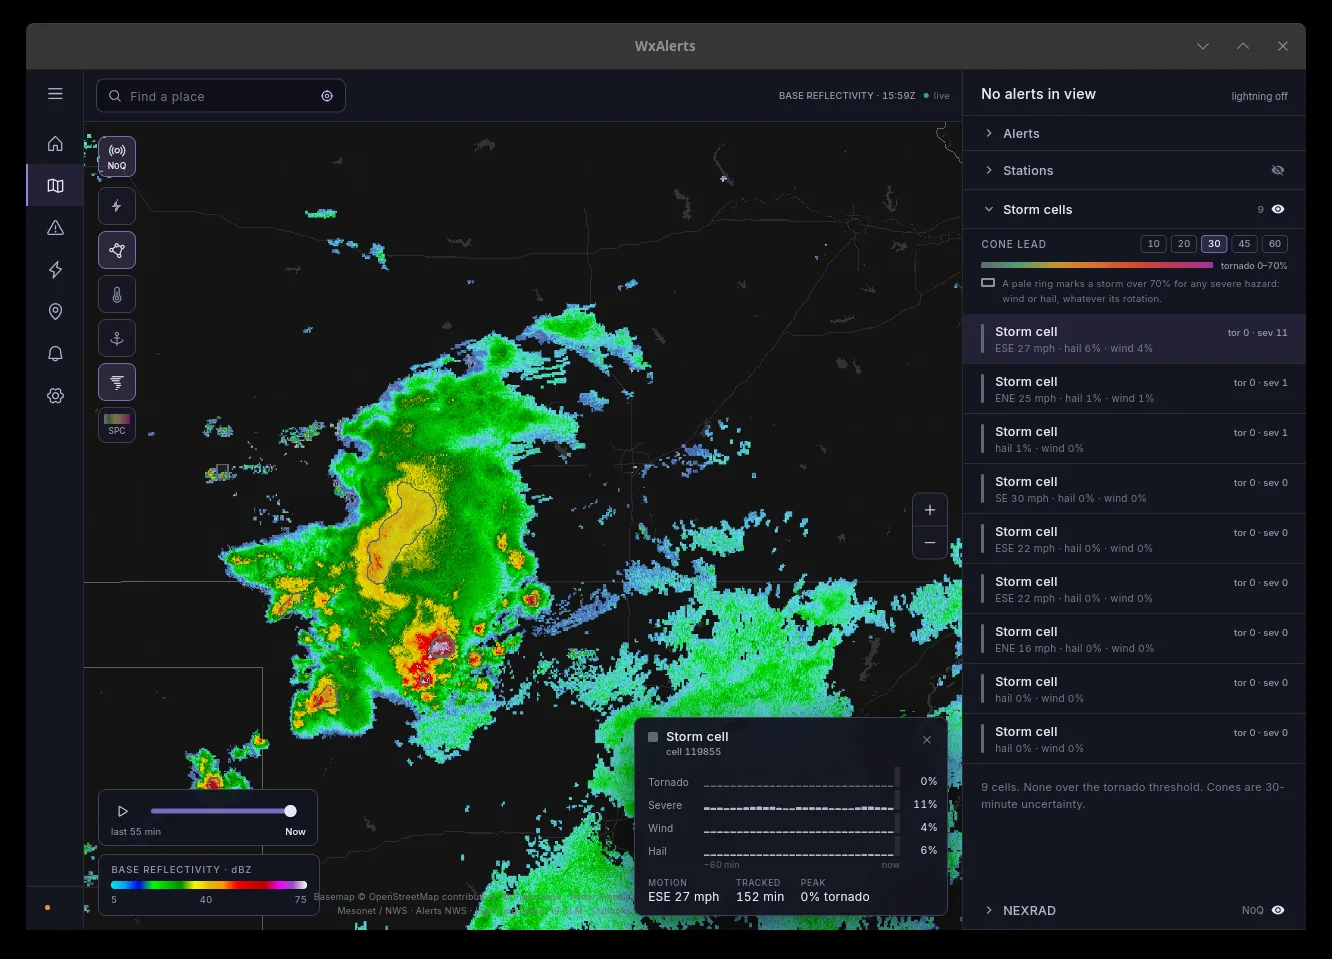Image resolution: width=1332 pixels, height=959 pixels.
Task: Toggle the temperature stations map layer
Action: [117, 294]
